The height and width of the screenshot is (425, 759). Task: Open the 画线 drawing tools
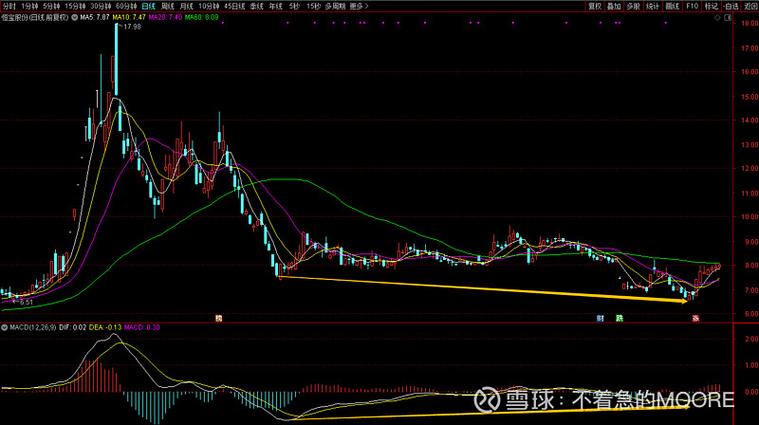672,6
